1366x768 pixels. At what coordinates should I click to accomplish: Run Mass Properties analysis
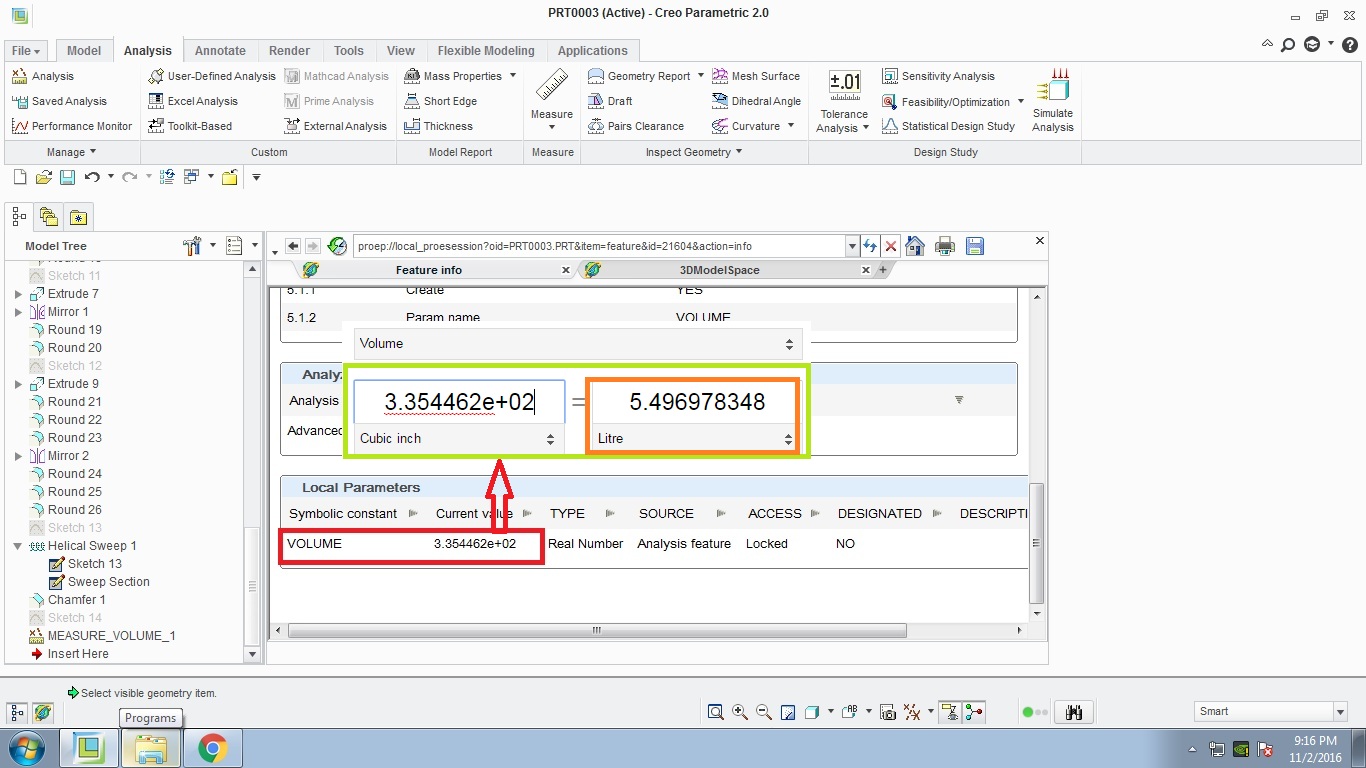[x=453, y=76]
